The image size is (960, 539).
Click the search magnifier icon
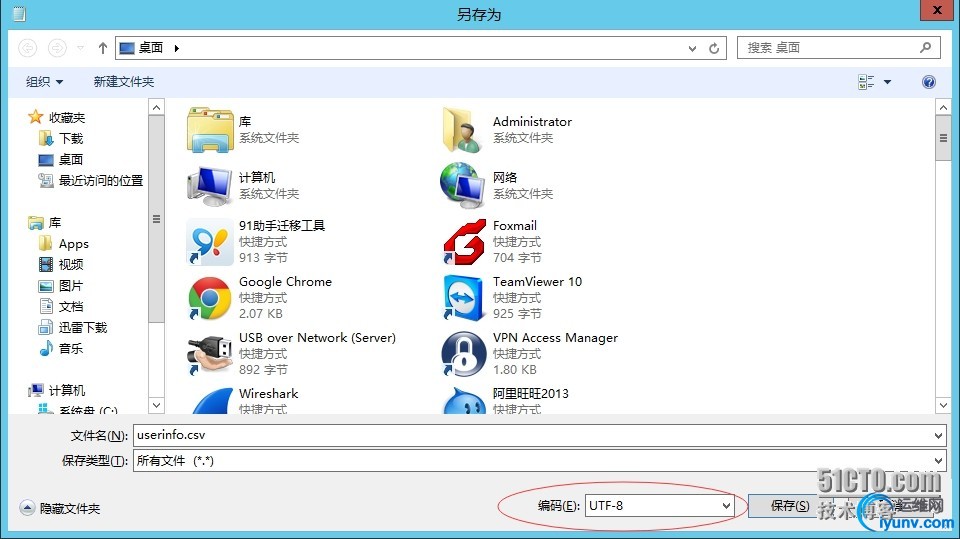pos(926,47)
